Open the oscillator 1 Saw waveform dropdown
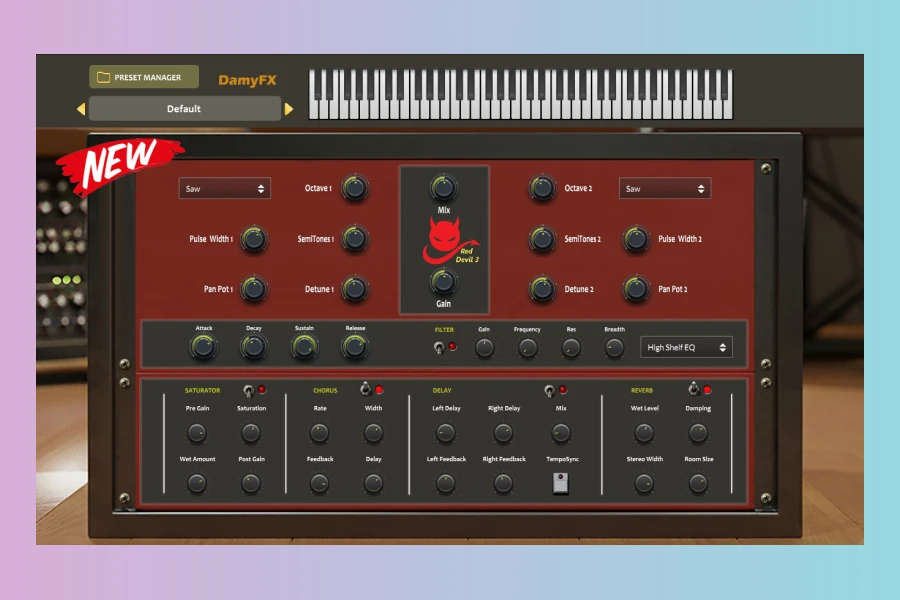900x600 pixels. (225, 188)
